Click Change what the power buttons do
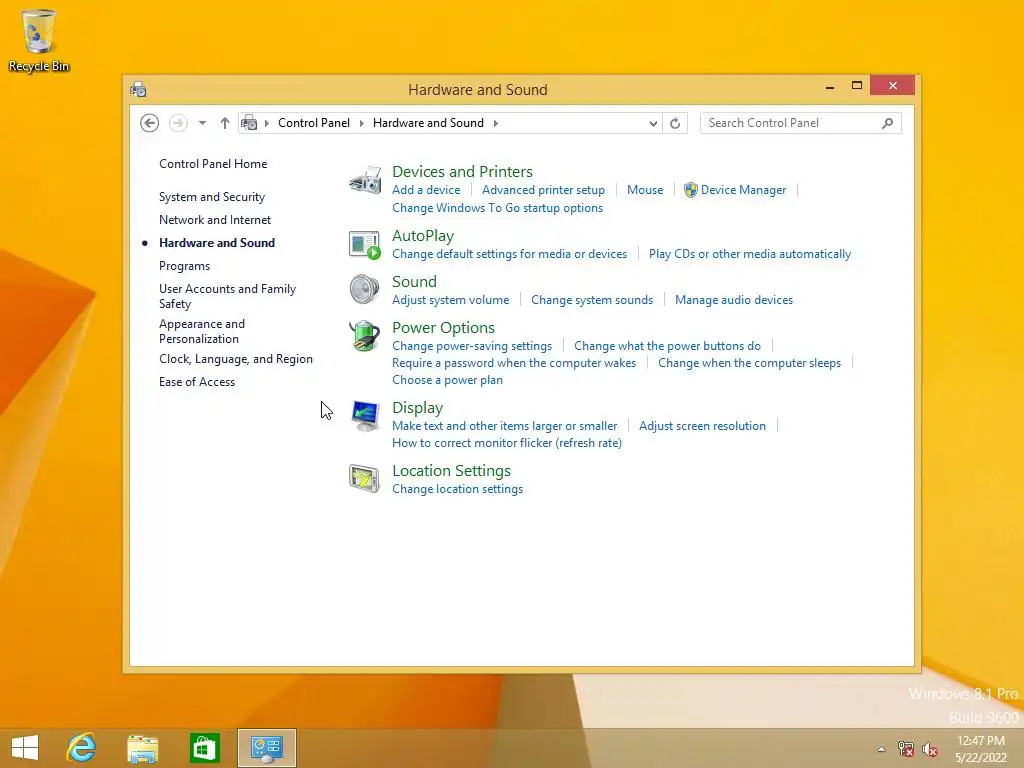This screenshot has width=1024, height=768. (667, 346)
